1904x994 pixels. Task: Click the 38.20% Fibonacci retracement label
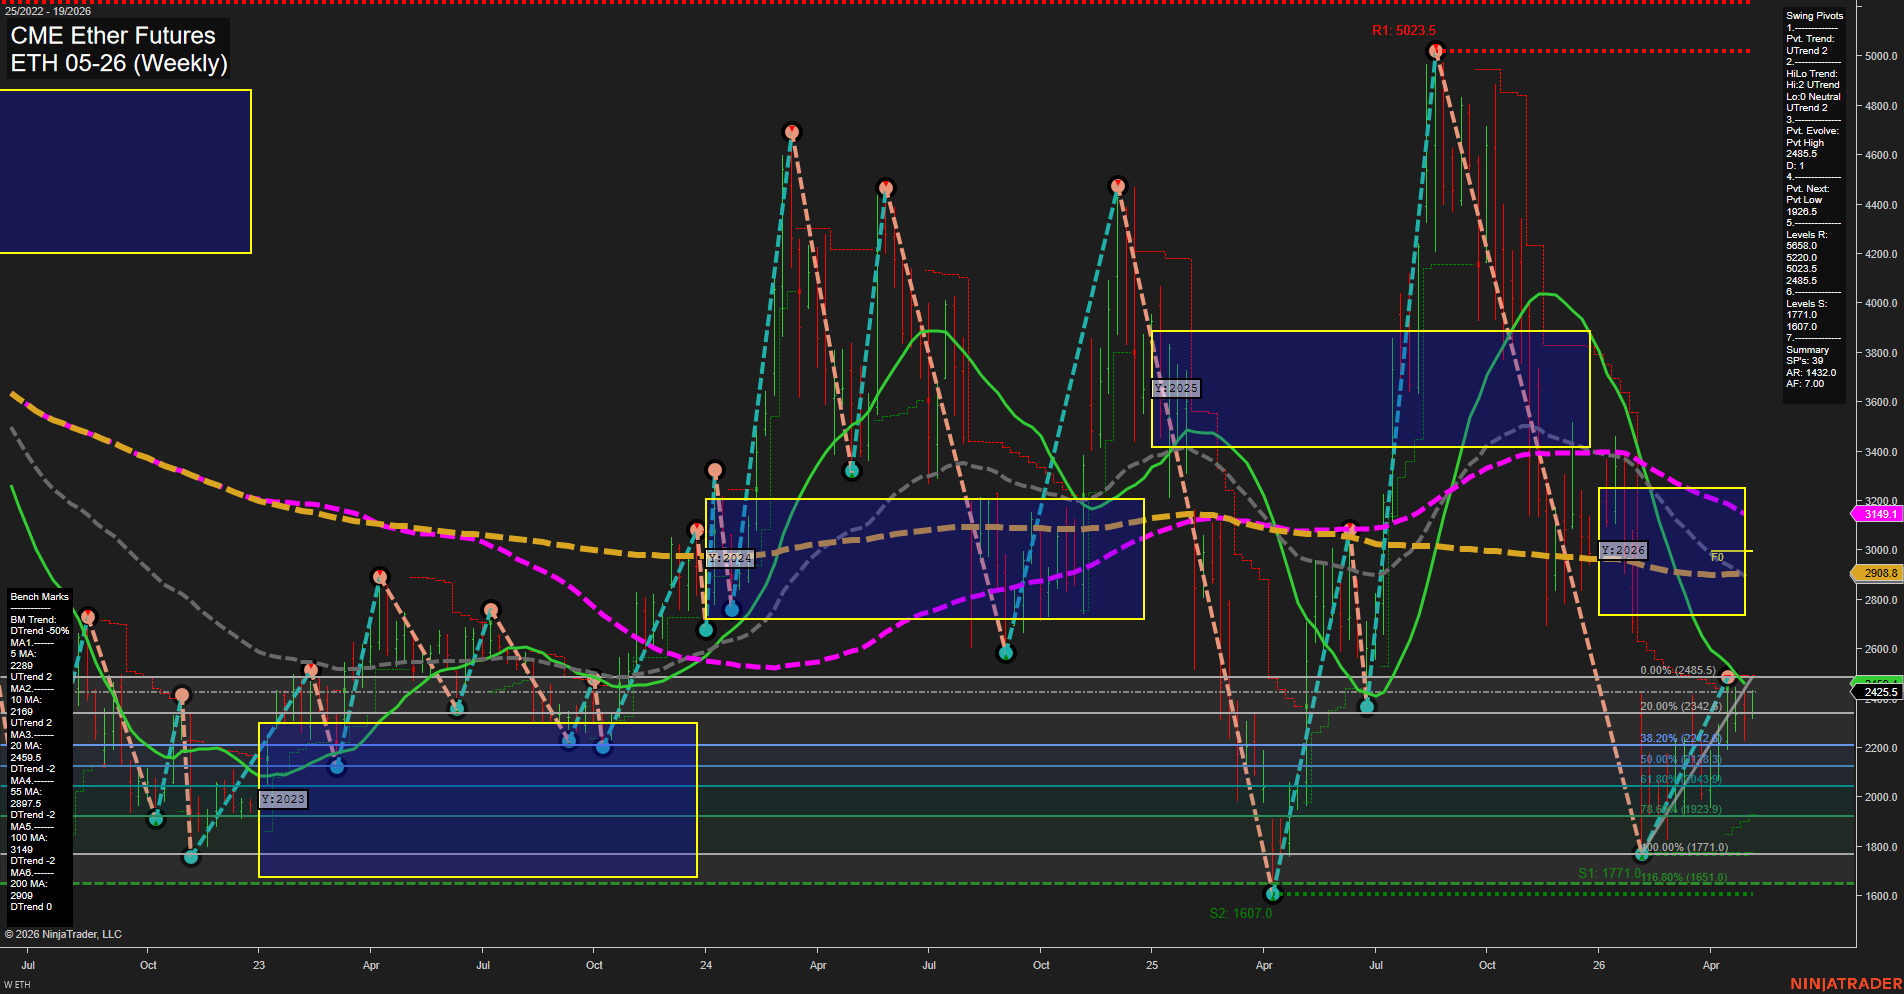(1680, 738)
